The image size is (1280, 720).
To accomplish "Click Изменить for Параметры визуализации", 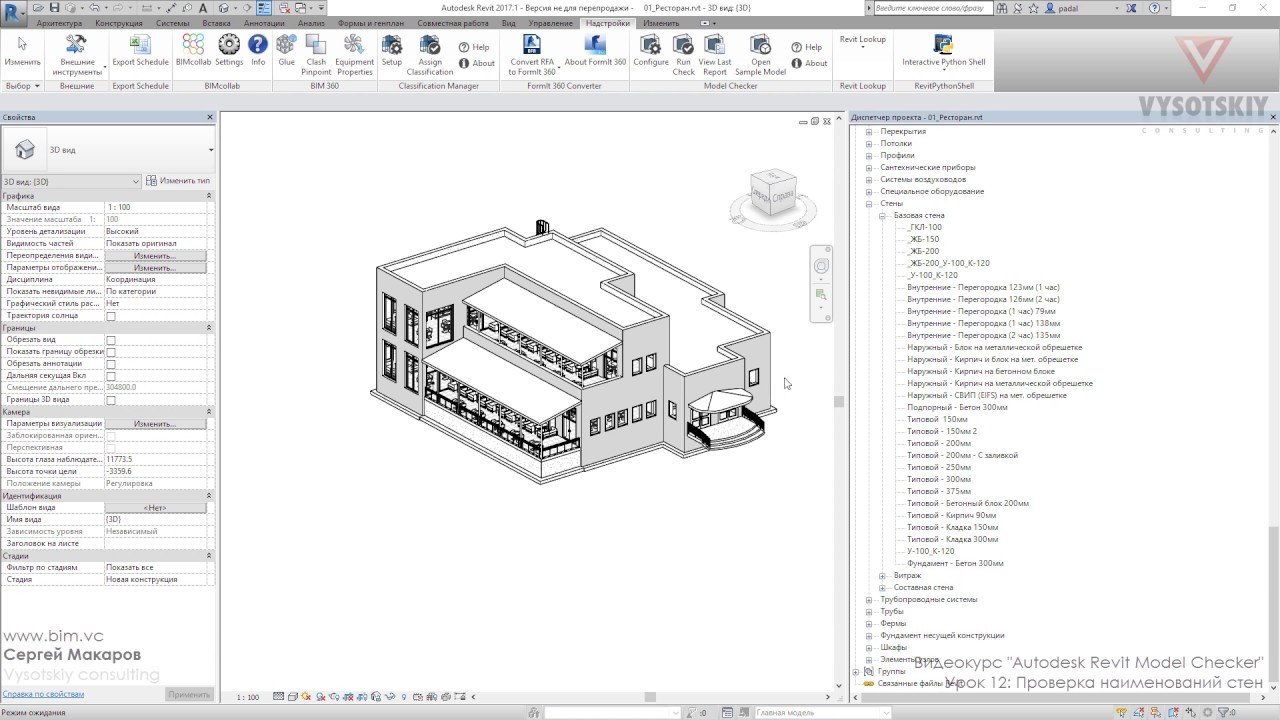I will pyautogui.click(x=155, y=424).
